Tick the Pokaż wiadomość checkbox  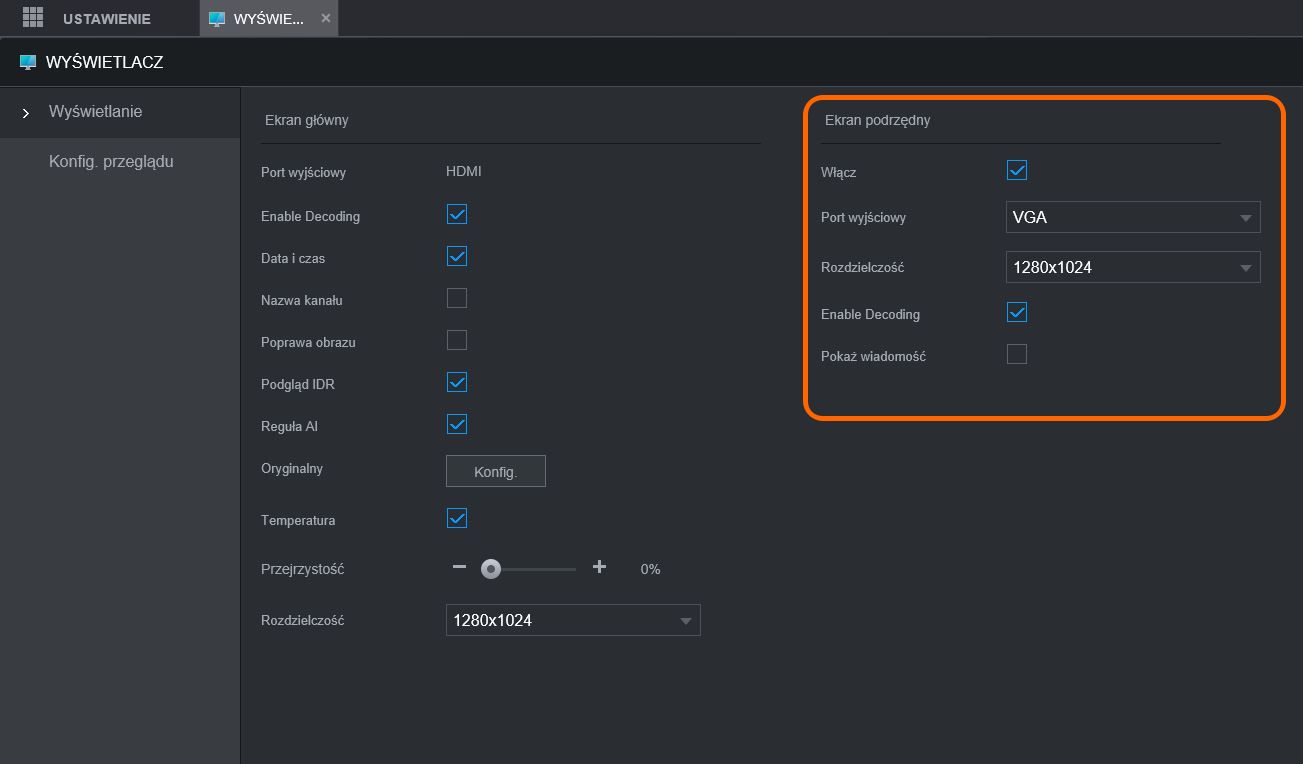1017,355
